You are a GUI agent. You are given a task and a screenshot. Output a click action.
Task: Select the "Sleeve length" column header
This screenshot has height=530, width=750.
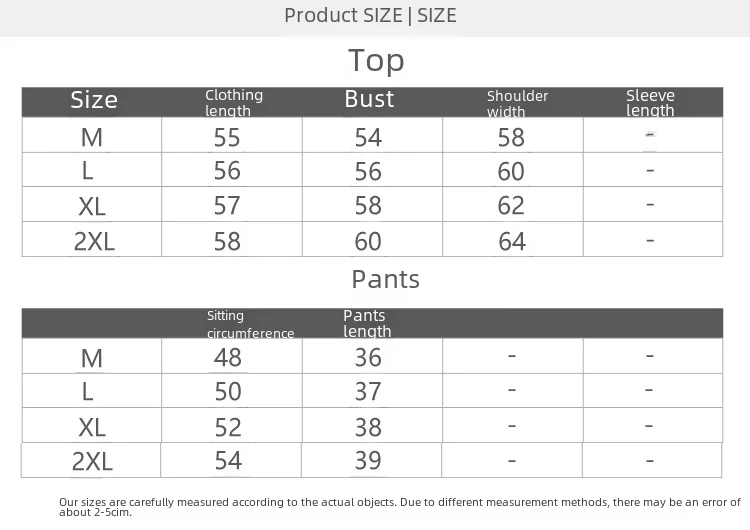650,103
